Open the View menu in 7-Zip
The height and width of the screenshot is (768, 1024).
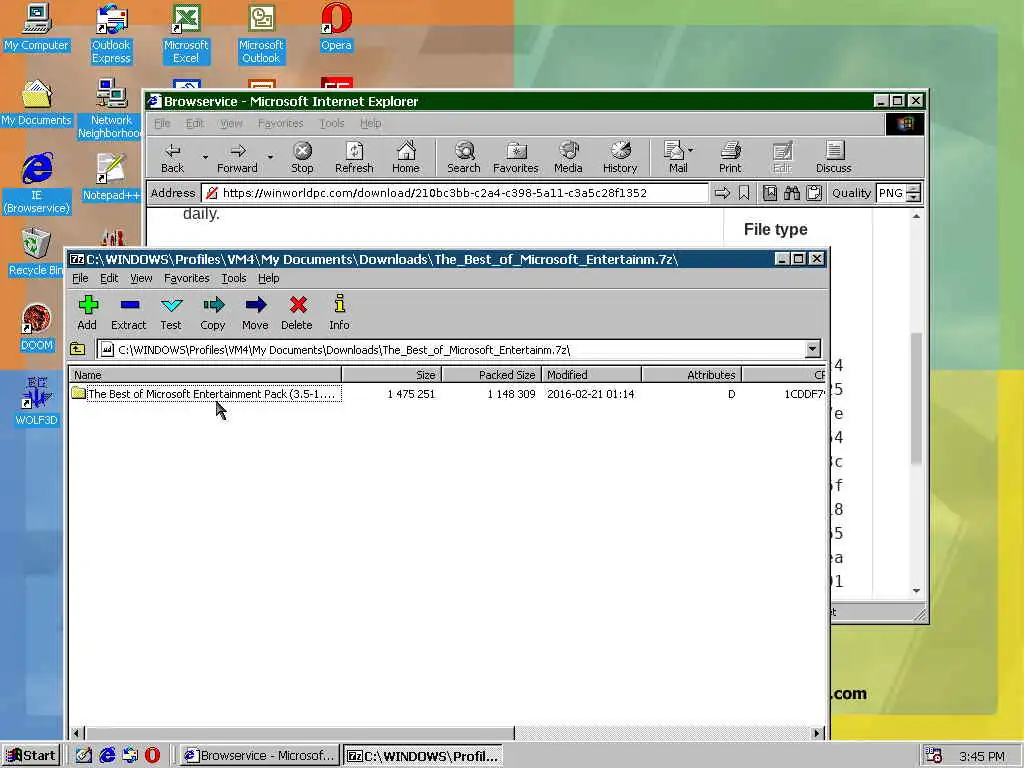[x=141, y=278]
